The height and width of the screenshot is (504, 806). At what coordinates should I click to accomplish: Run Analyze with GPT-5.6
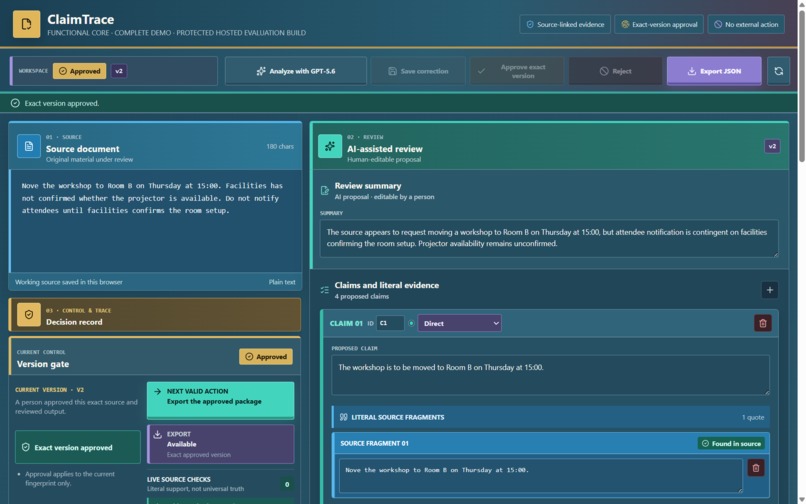pyautogui.click(x=296, y=71)
